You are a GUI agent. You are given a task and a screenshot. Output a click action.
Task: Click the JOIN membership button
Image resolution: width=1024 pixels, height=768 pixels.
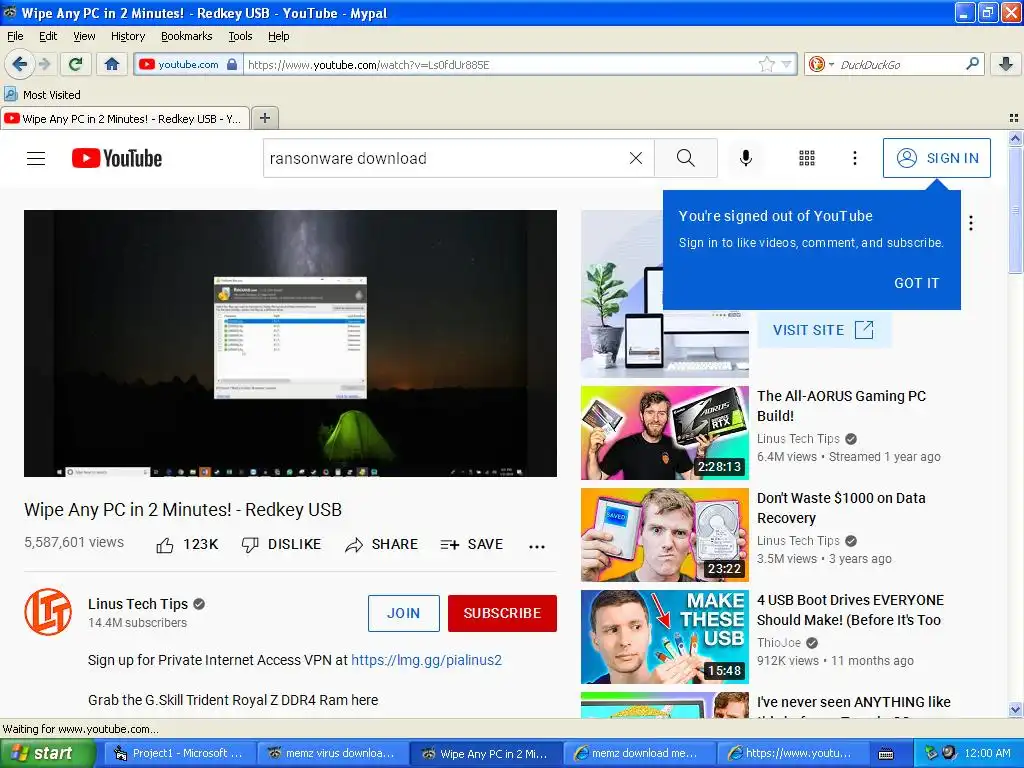point(404,613)
